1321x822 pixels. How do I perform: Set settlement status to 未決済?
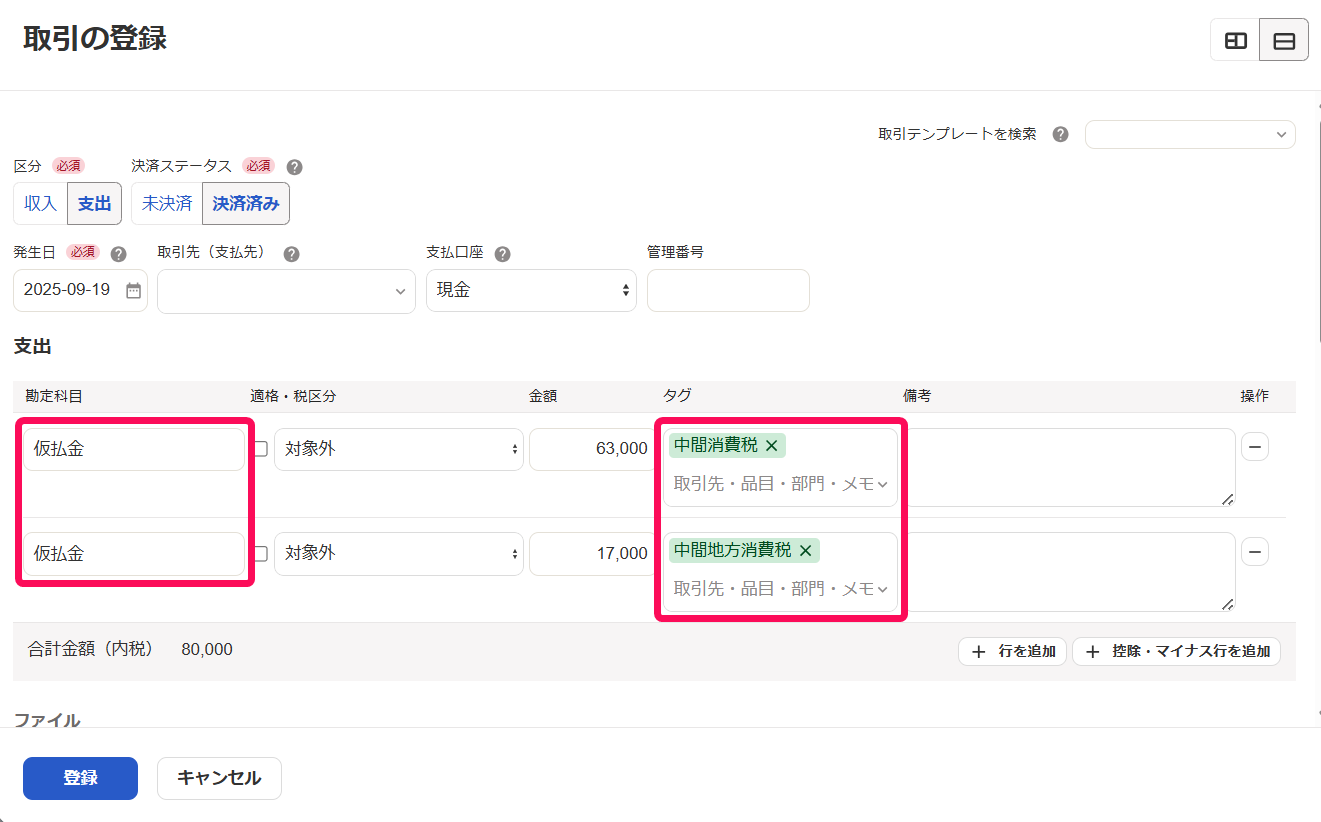coord(167,203)
